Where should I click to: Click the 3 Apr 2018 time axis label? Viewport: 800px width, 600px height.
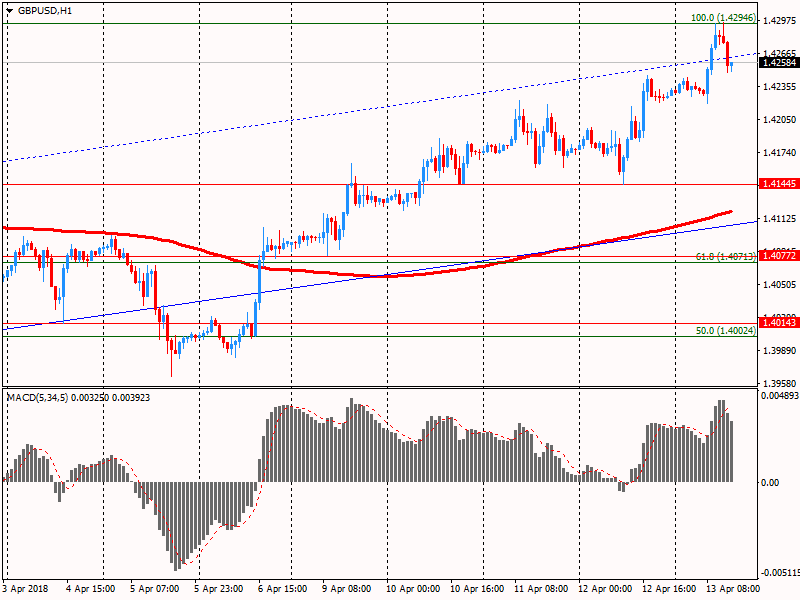26,589
